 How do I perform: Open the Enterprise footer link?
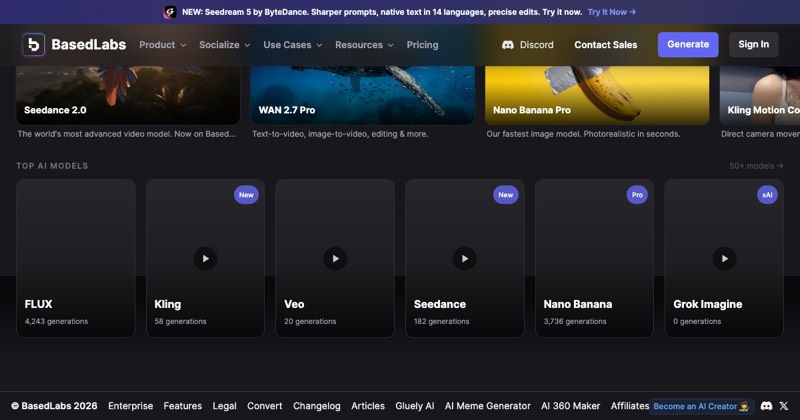[x=131, y=406]
